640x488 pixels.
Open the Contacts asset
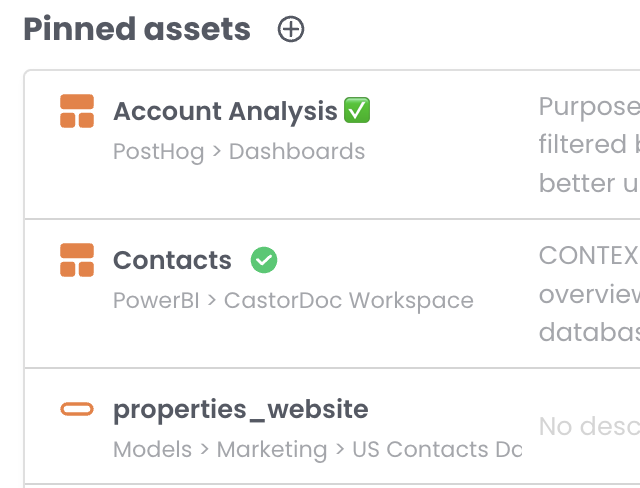tap(172, 260)
